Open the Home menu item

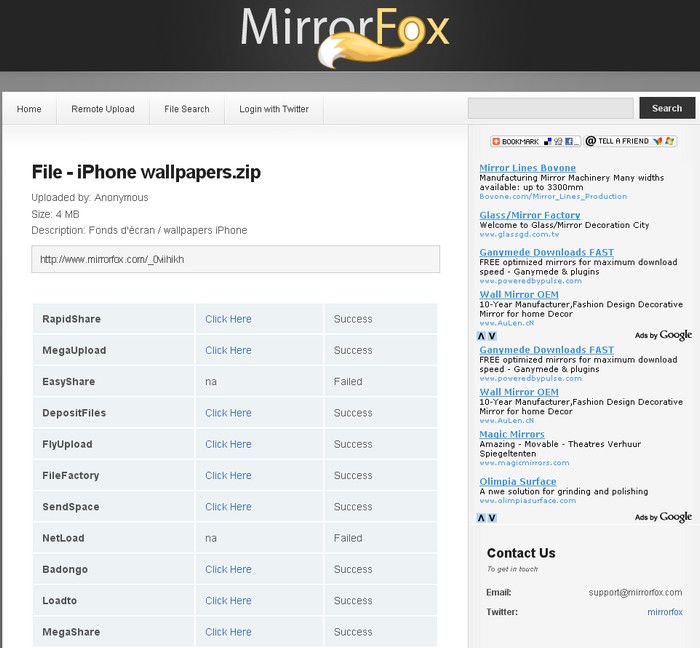(x=29, y=109)
